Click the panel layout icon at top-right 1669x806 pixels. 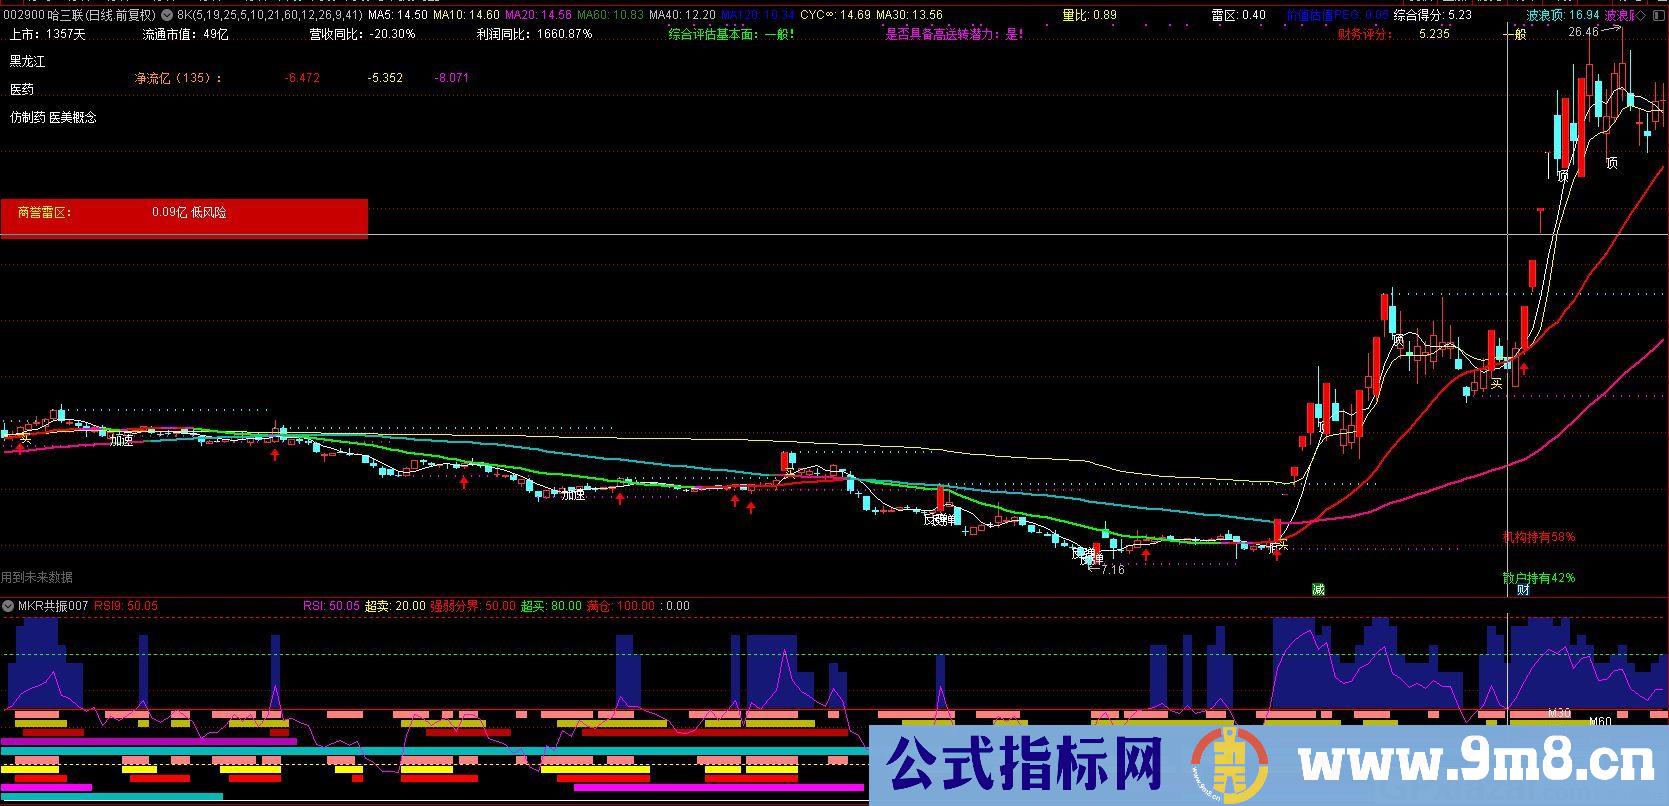click(x=1660, y=16)
